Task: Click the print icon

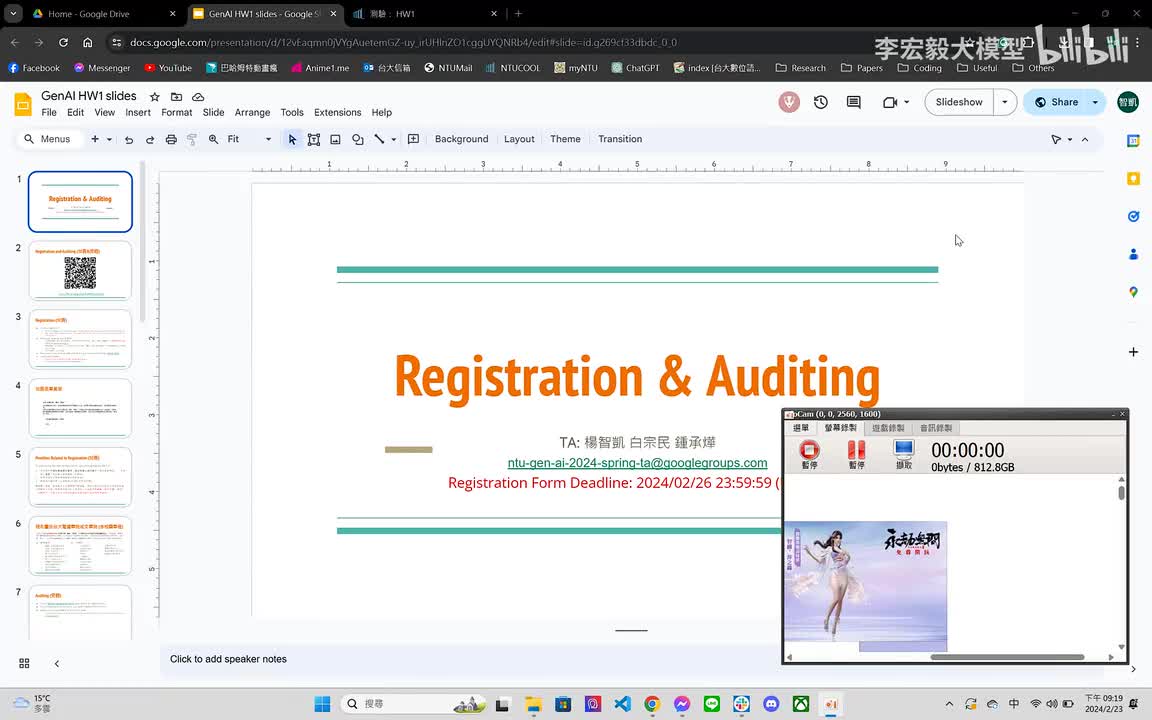Action: coord(171,140)
